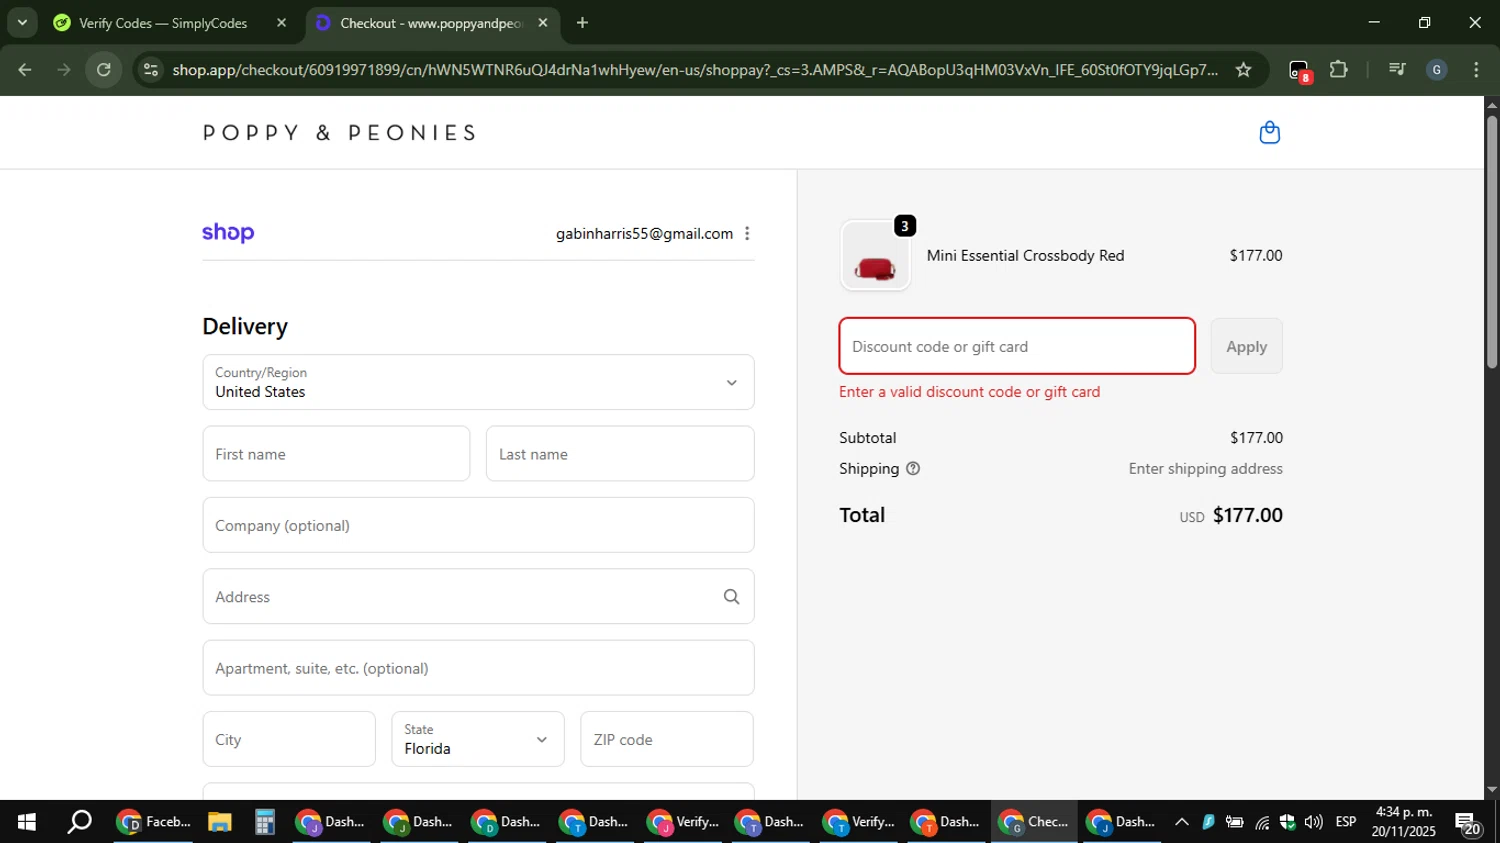Open account options menu beside email address

pyautogui.click(x=747, y=233)
